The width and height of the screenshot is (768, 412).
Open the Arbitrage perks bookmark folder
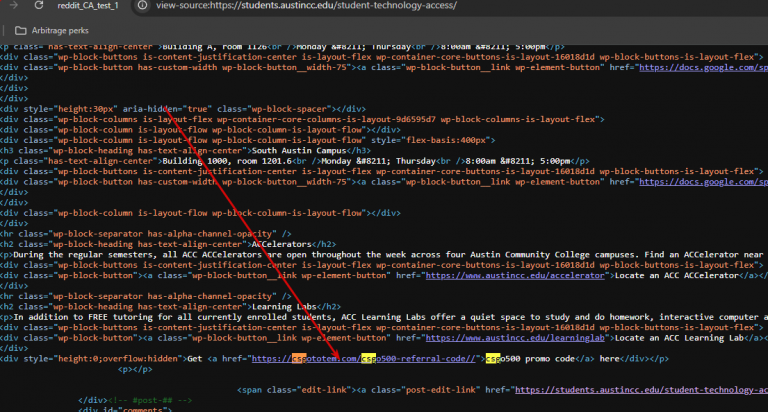(51, 30)
